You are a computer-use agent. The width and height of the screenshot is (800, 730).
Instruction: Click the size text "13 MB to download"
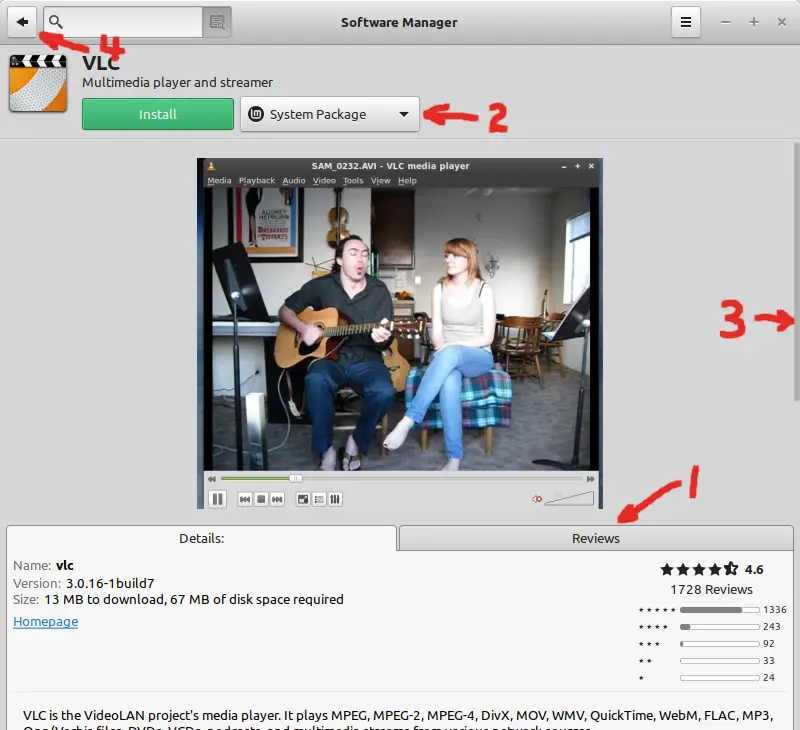[104, 599]
